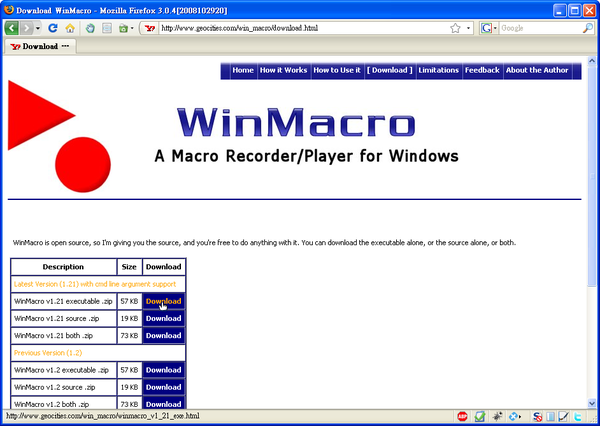Click the scrollbar up arrow
600x426 pixels.
pyautogui.click(x=592, y=61)
